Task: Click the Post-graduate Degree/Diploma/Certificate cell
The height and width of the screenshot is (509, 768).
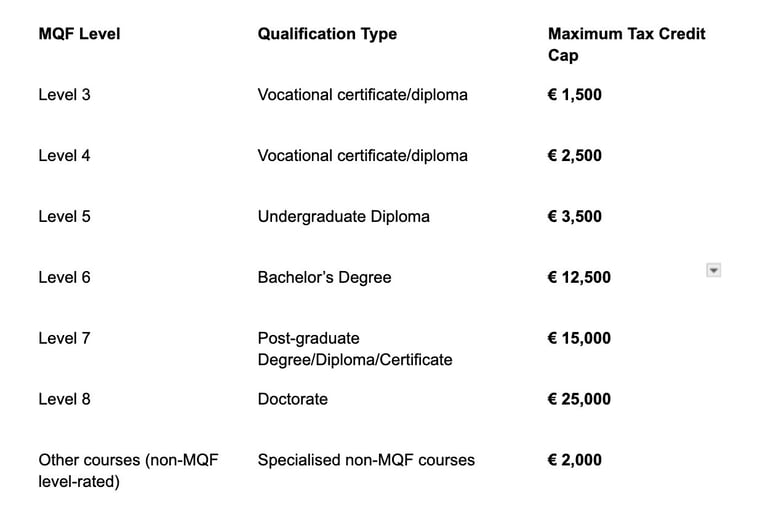Action: (x=354, y=349)
